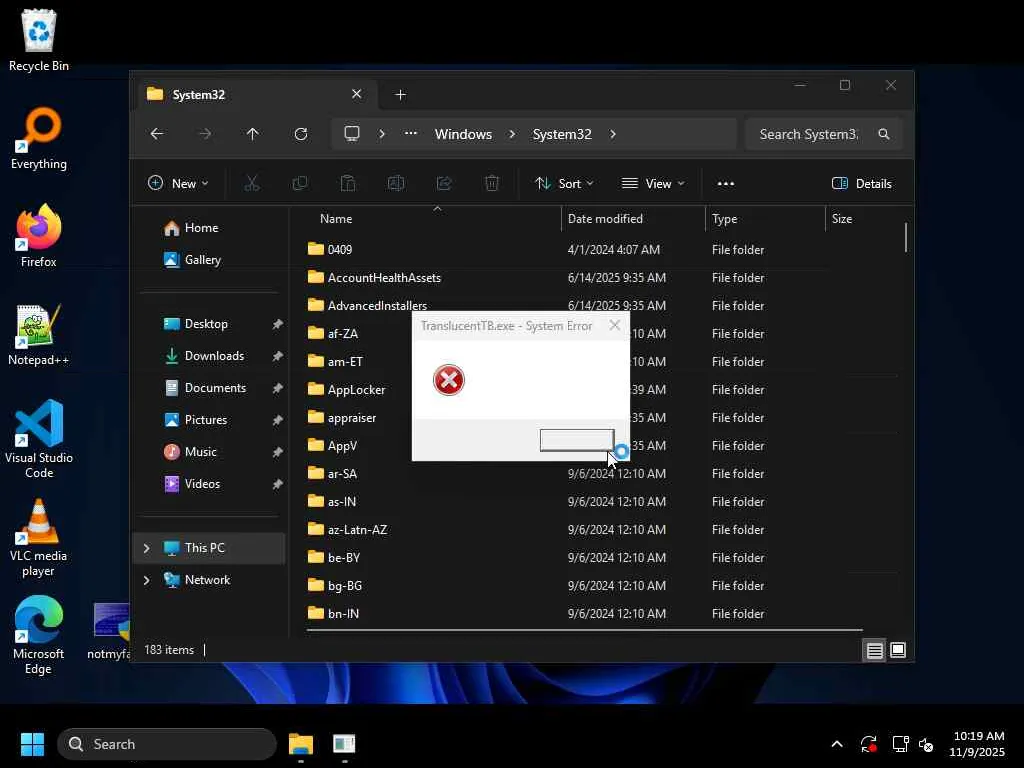
Task: Click the network tray icon
Action: (x=900, y=744)
